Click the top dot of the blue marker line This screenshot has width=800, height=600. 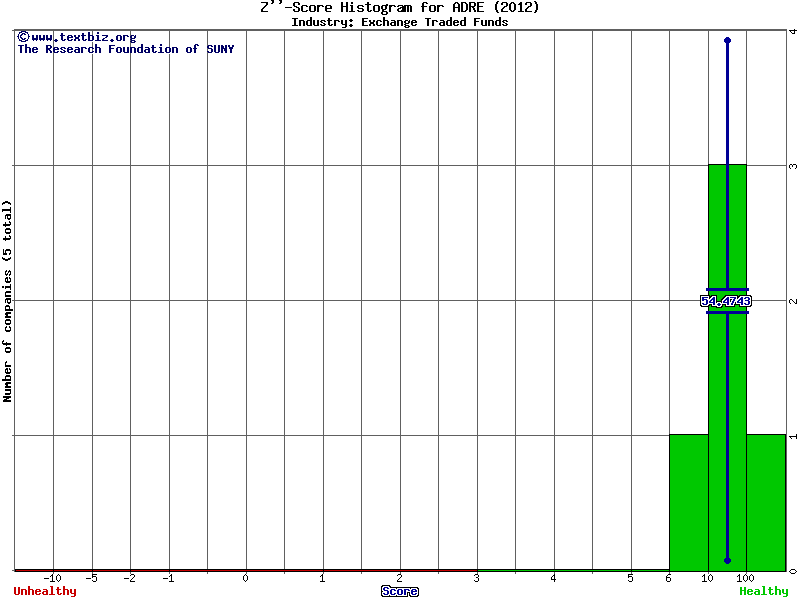[728, 40]
